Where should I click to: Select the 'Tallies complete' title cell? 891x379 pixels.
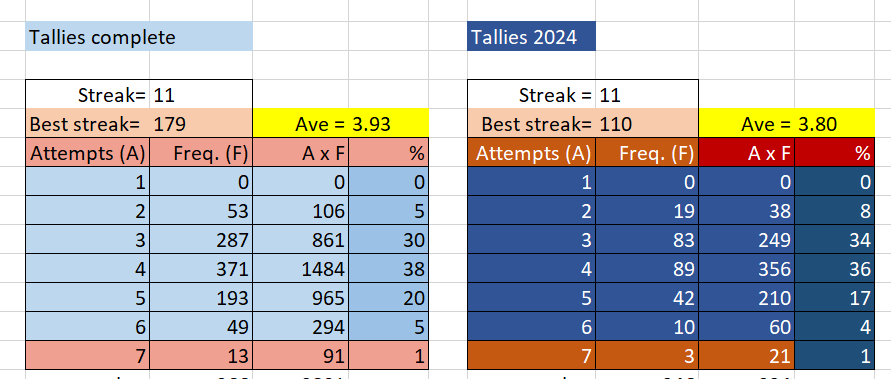click(x=139, y=36)
